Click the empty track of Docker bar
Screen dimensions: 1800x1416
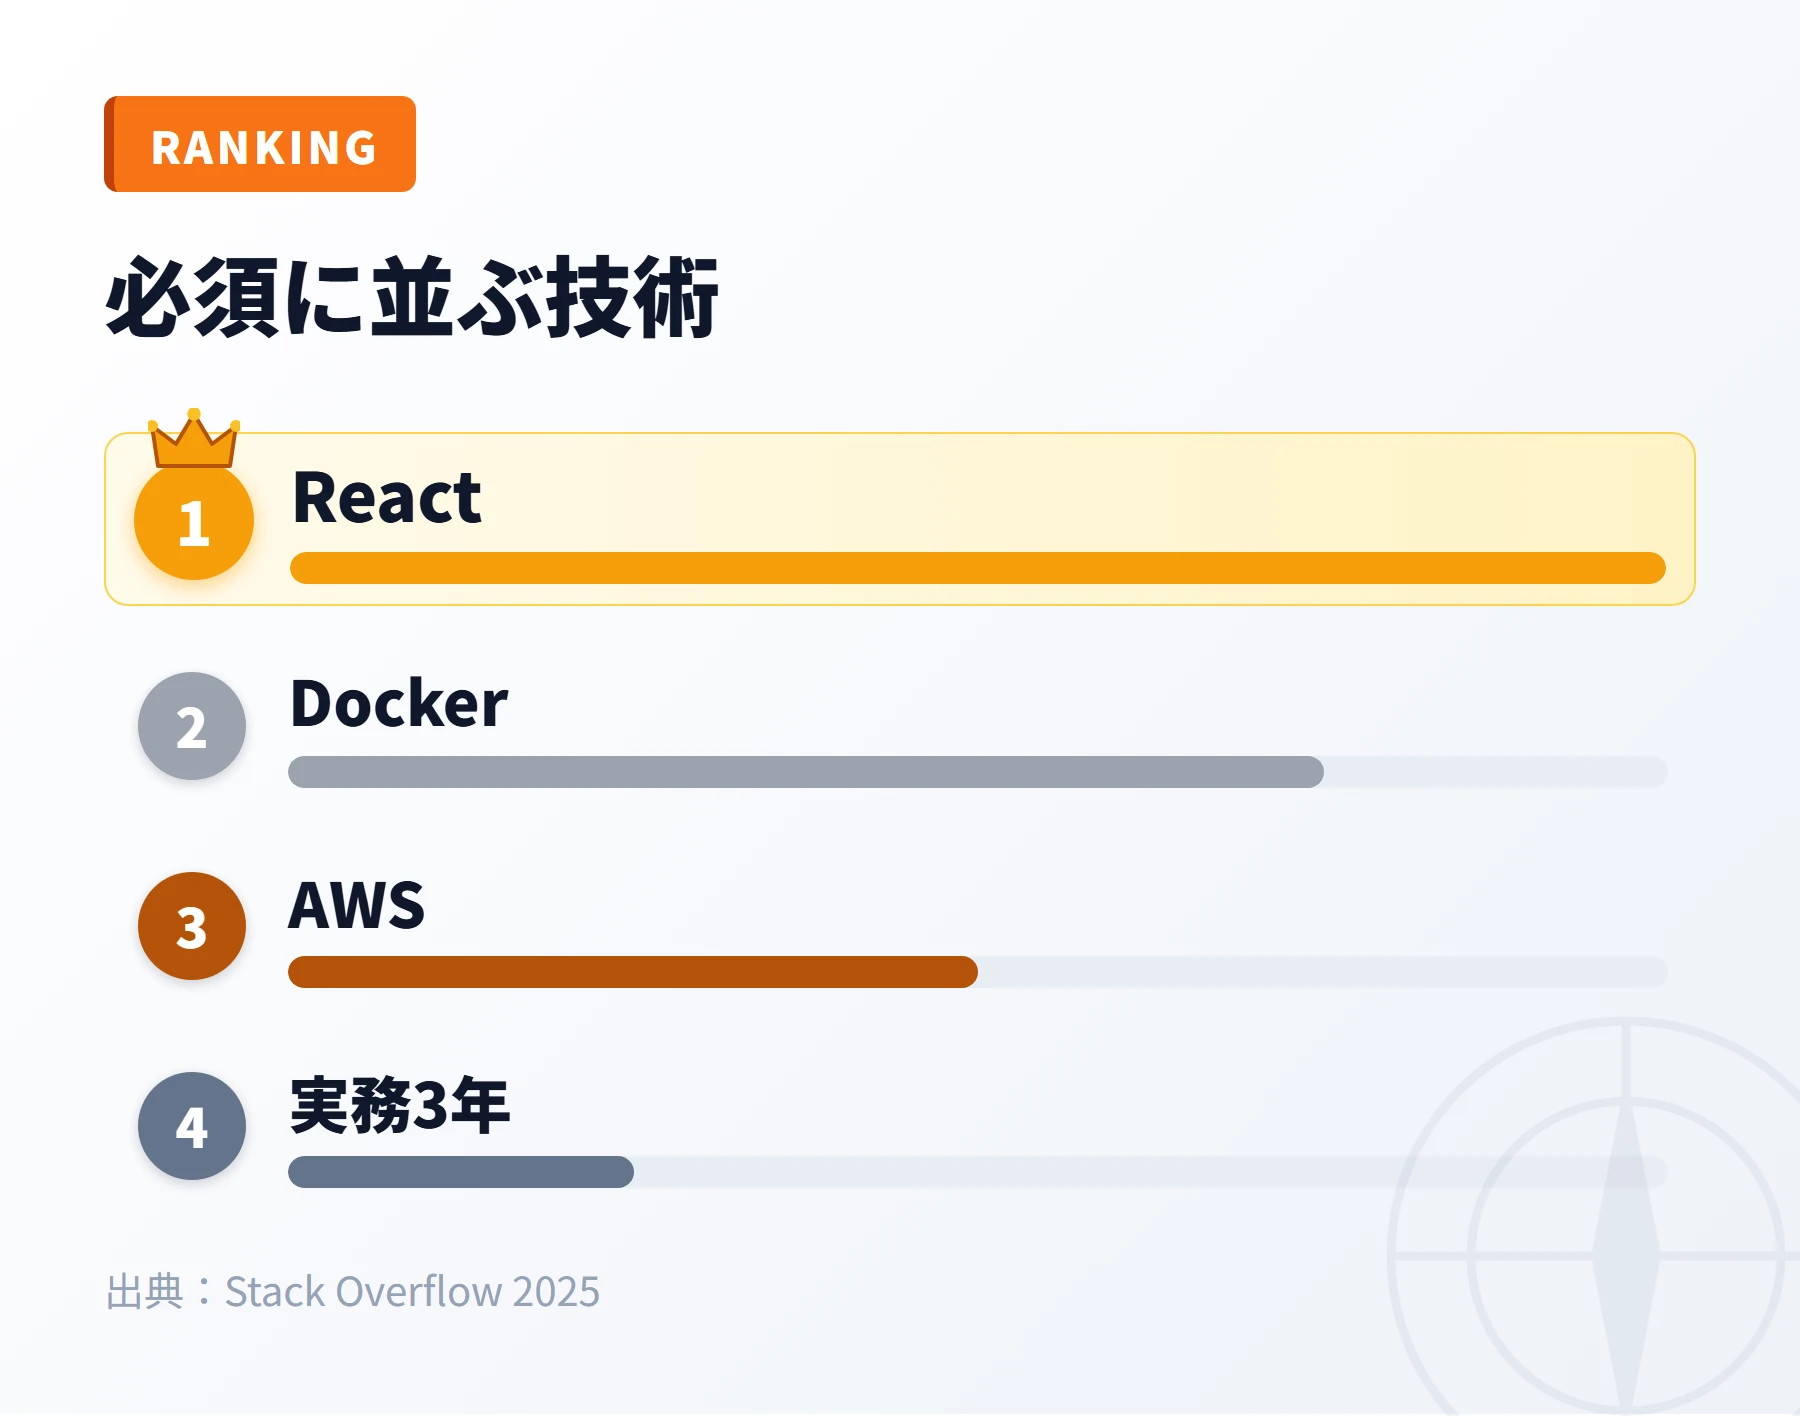[1496, 772]
